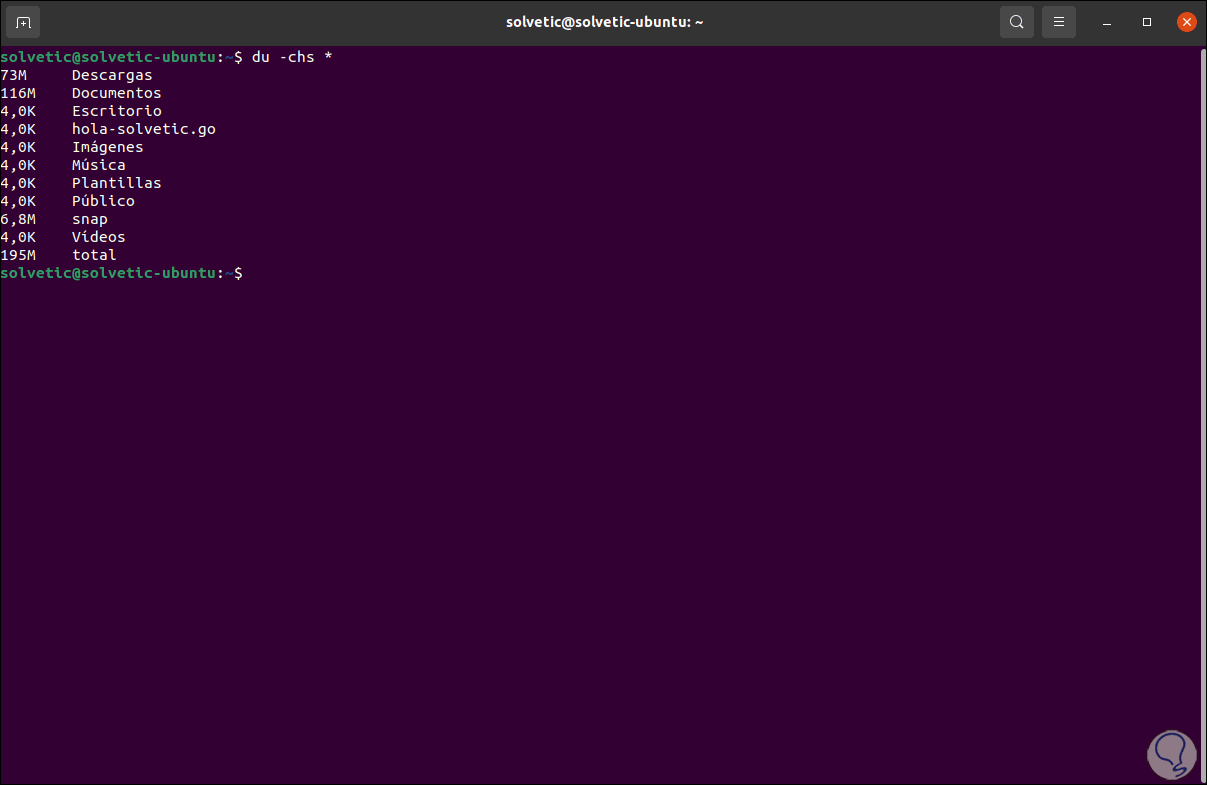Open the search in terminal
Image resolution: width=1207 pixels, height=785 pixels.
point(1016,21)
